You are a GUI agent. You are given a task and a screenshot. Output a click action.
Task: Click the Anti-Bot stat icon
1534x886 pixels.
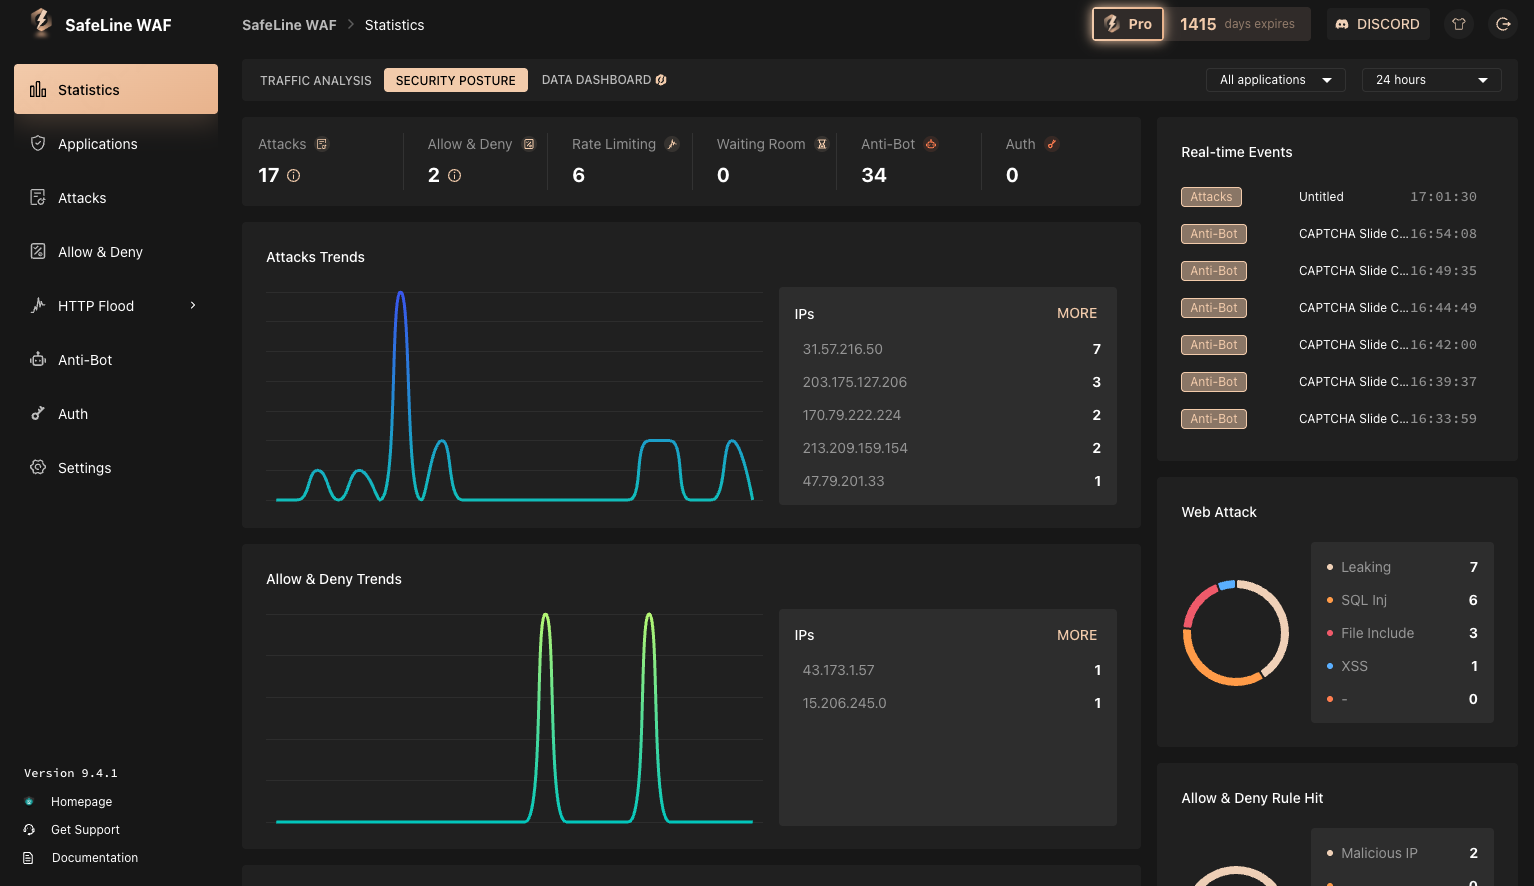931,144
